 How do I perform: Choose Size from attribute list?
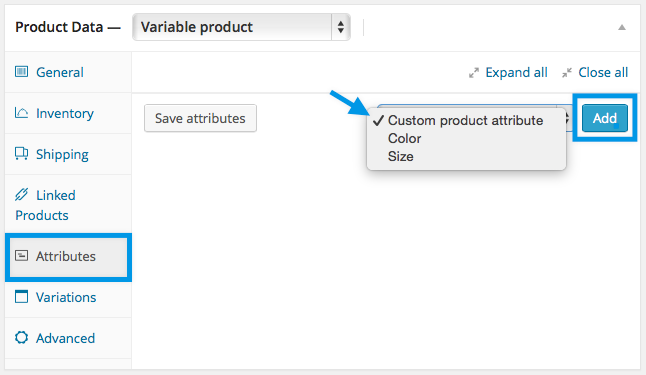(466, 157)
